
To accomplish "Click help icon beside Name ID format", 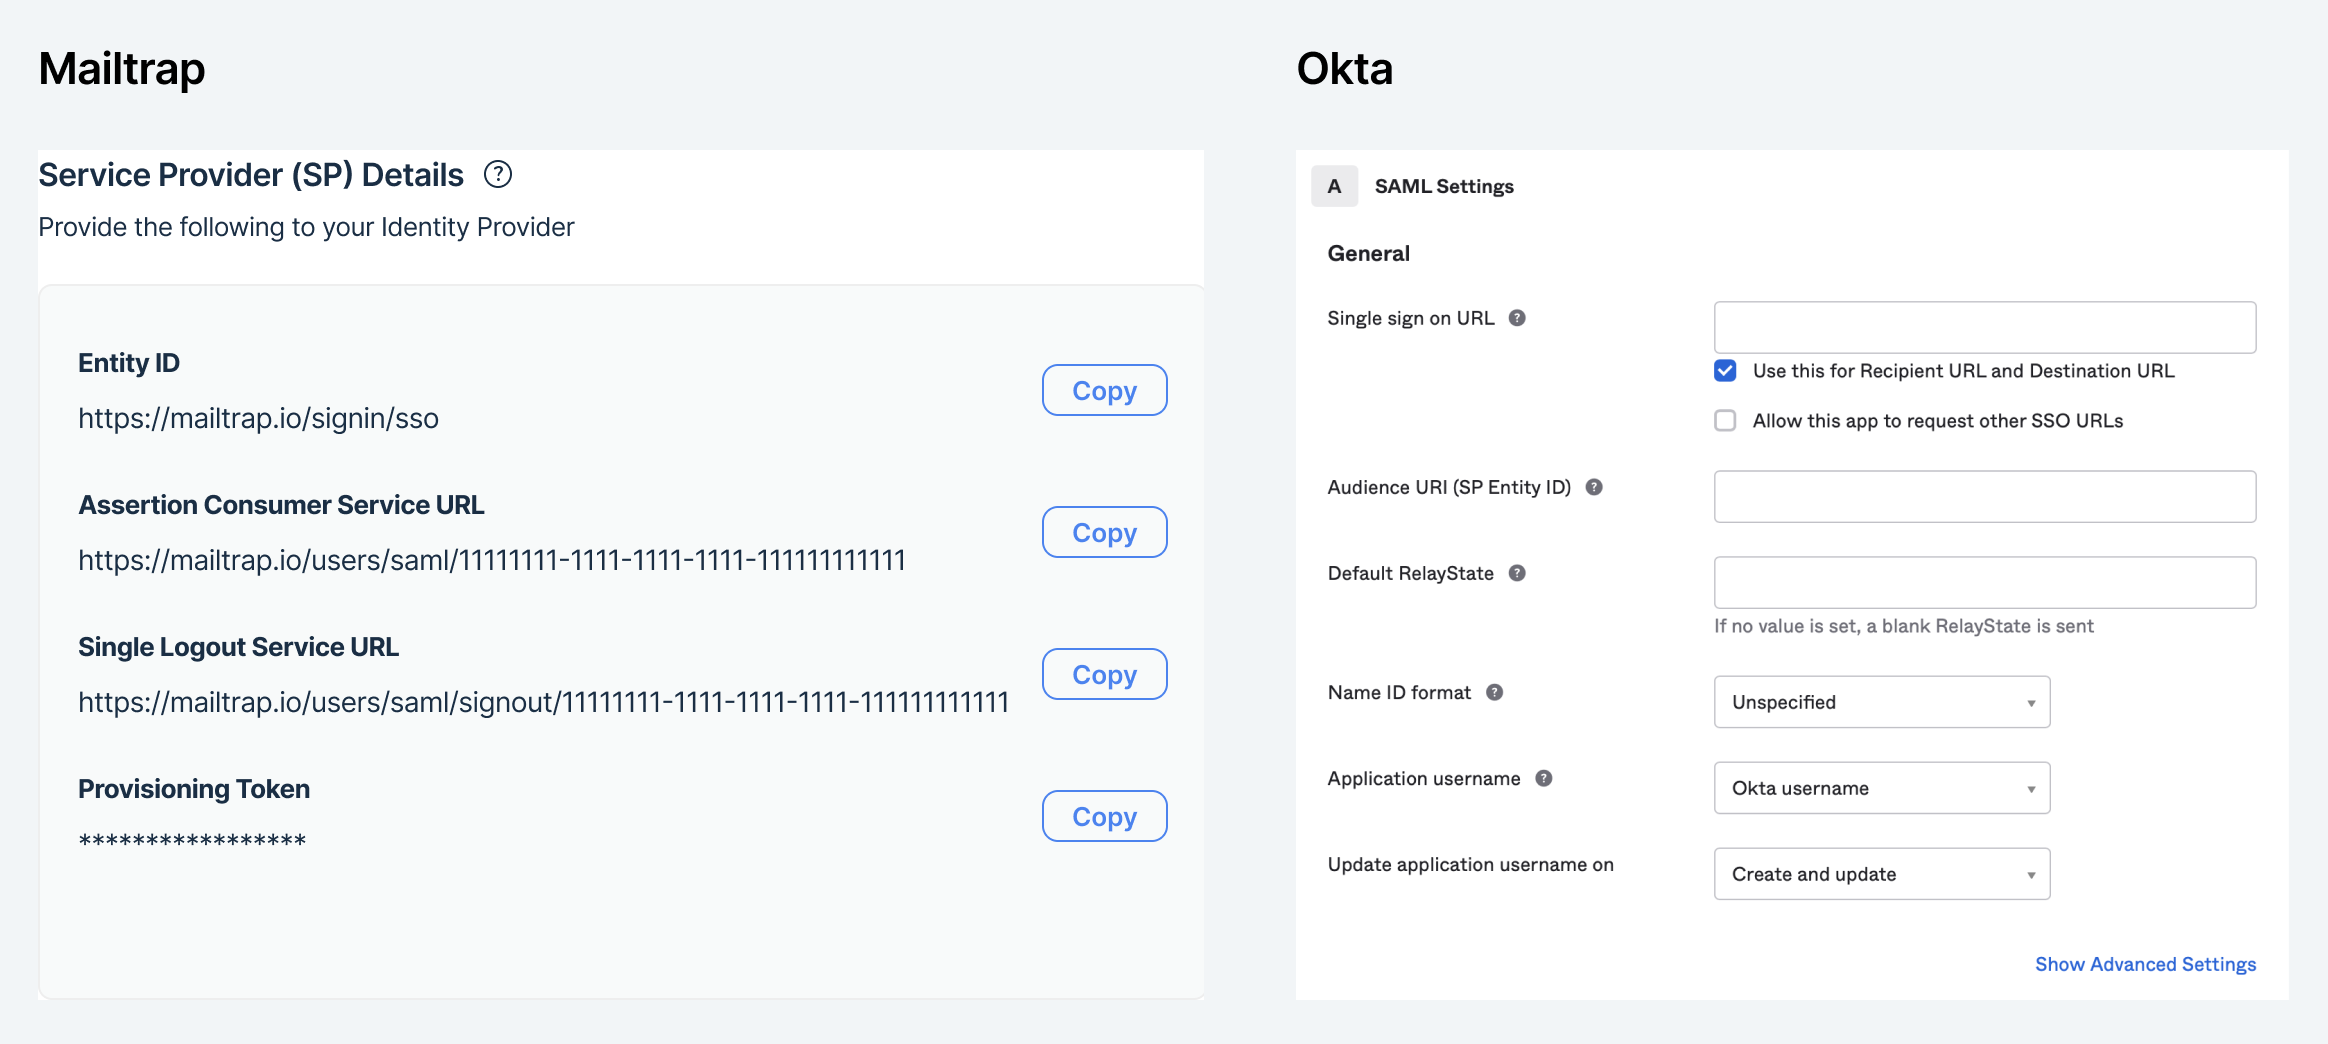I will pos(1495,692).
